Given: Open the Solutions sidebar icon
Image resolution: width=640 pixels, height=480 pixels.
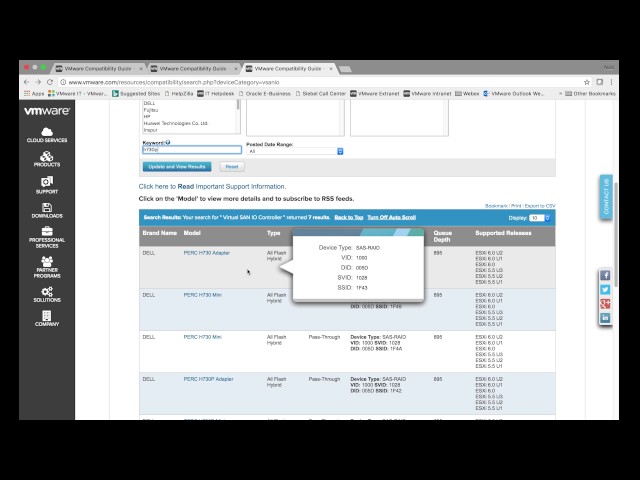Looking at the screenshot, I should pos(47,294).
